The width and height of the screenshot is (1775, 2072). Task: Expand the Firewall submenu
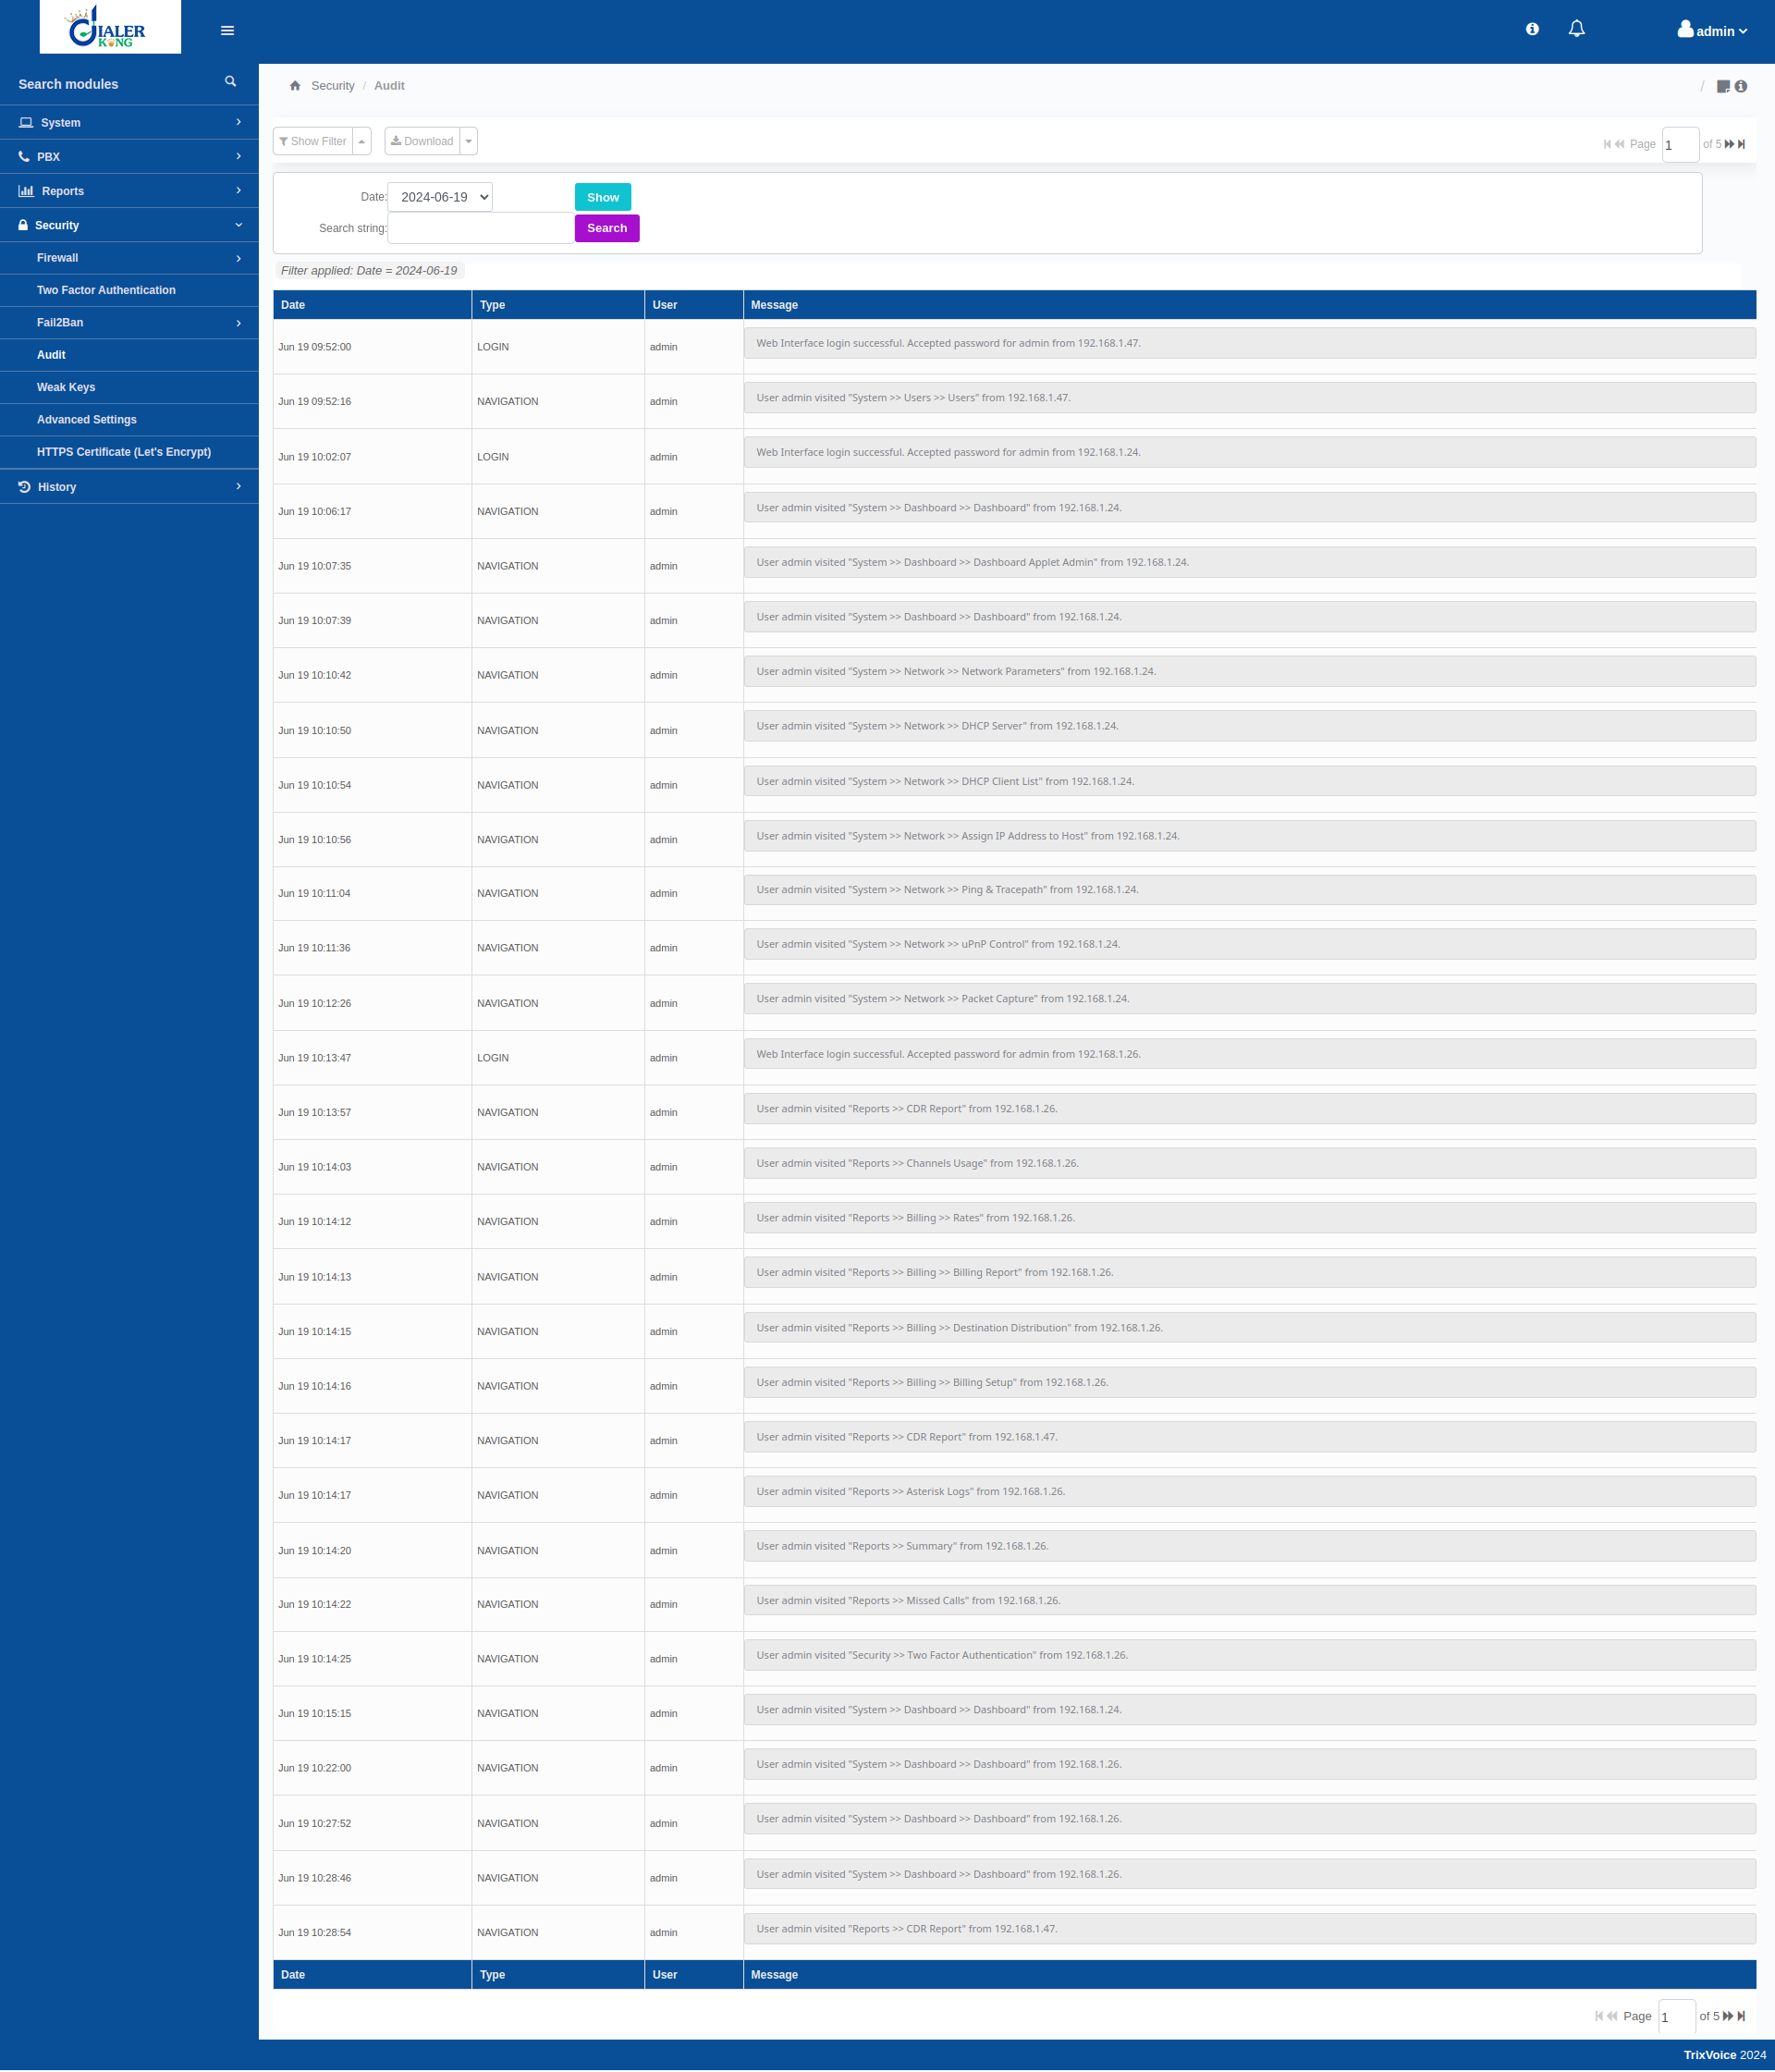[129, 258]
